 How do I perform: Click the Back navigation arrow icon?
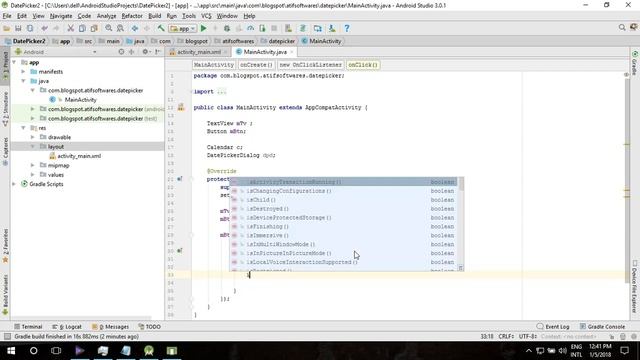pos(135,29)
